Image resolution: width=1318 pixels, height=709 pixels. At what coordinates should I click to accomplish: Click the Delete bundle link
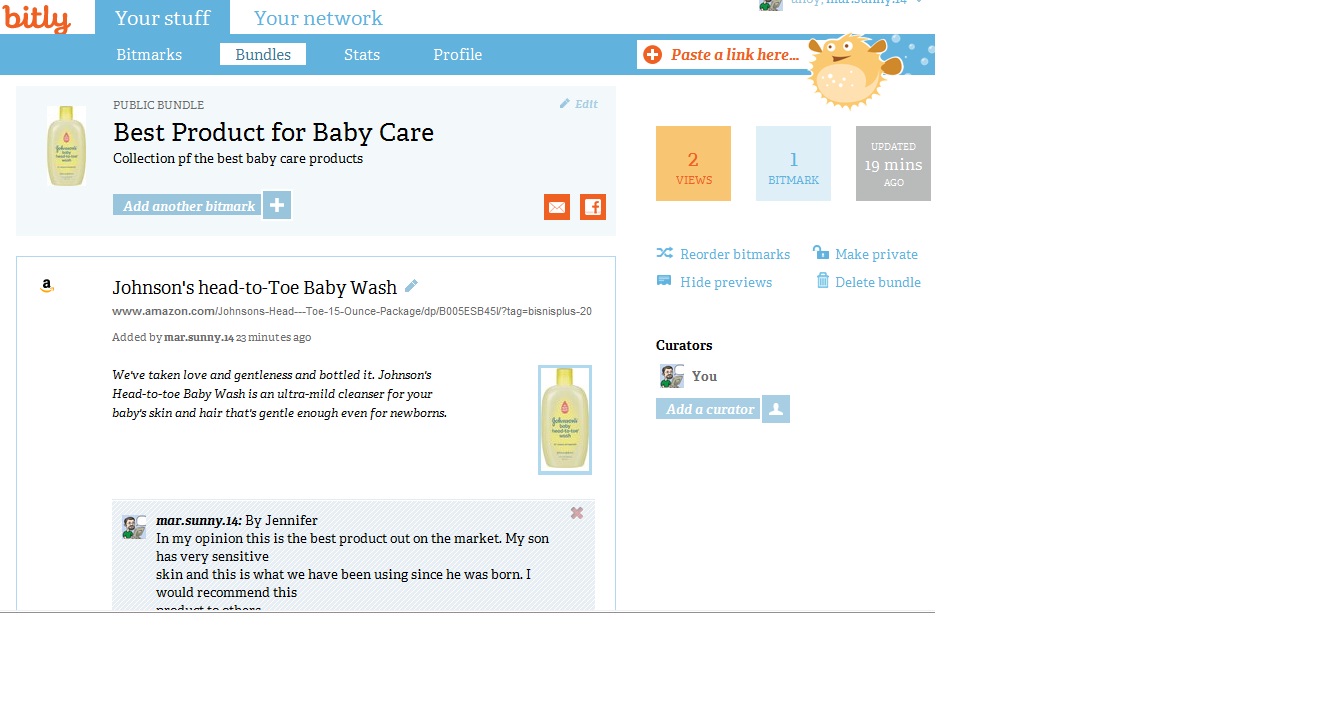(878, 282)
